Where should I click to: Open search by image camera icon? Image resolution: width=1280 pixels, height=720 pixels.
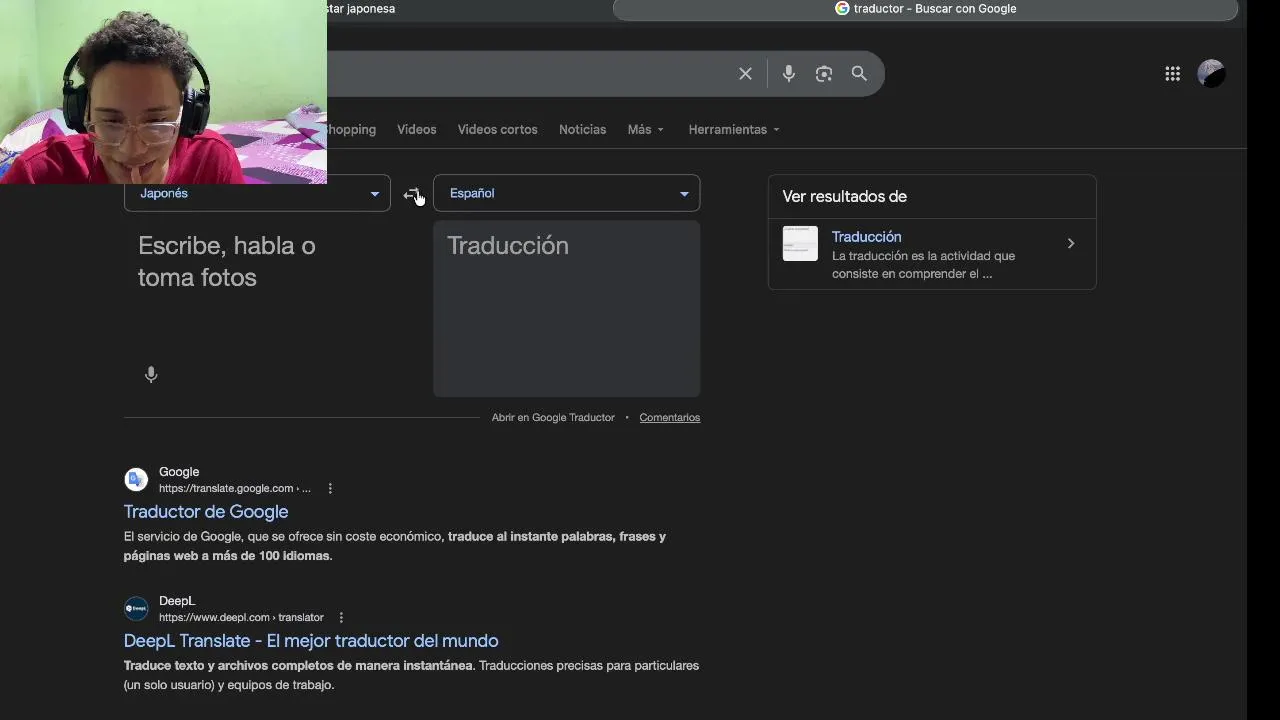pyautogui.click(x=824, y=74)
